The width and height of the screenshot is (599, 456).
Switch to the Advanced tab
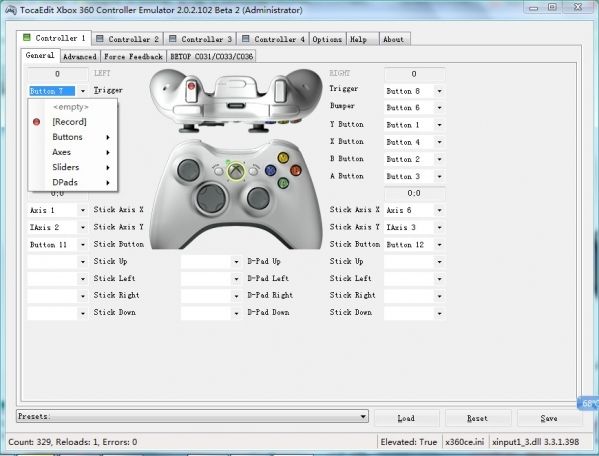coord(80,57)
